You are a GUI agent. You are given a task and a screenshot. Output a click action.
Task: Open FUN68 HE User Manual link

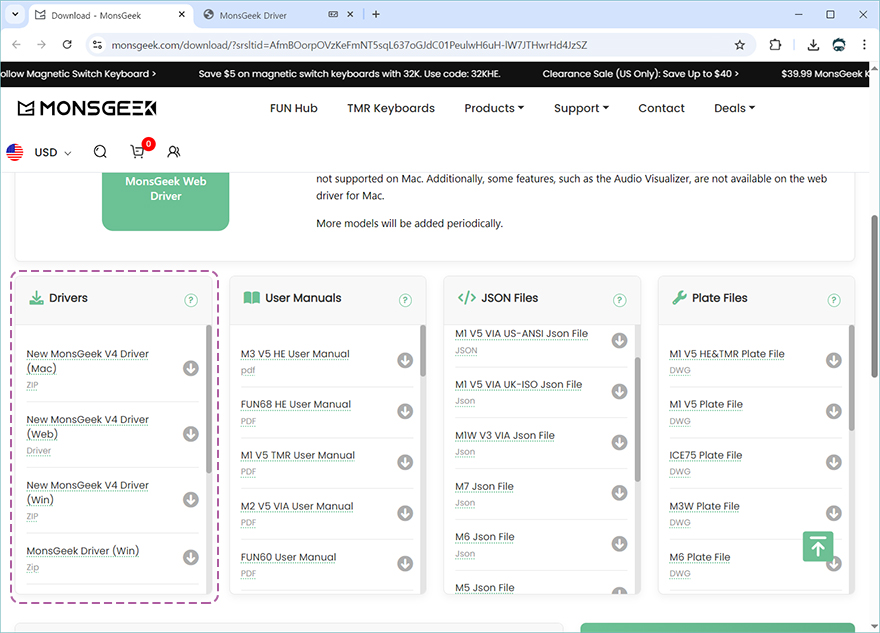pos(296,404)
